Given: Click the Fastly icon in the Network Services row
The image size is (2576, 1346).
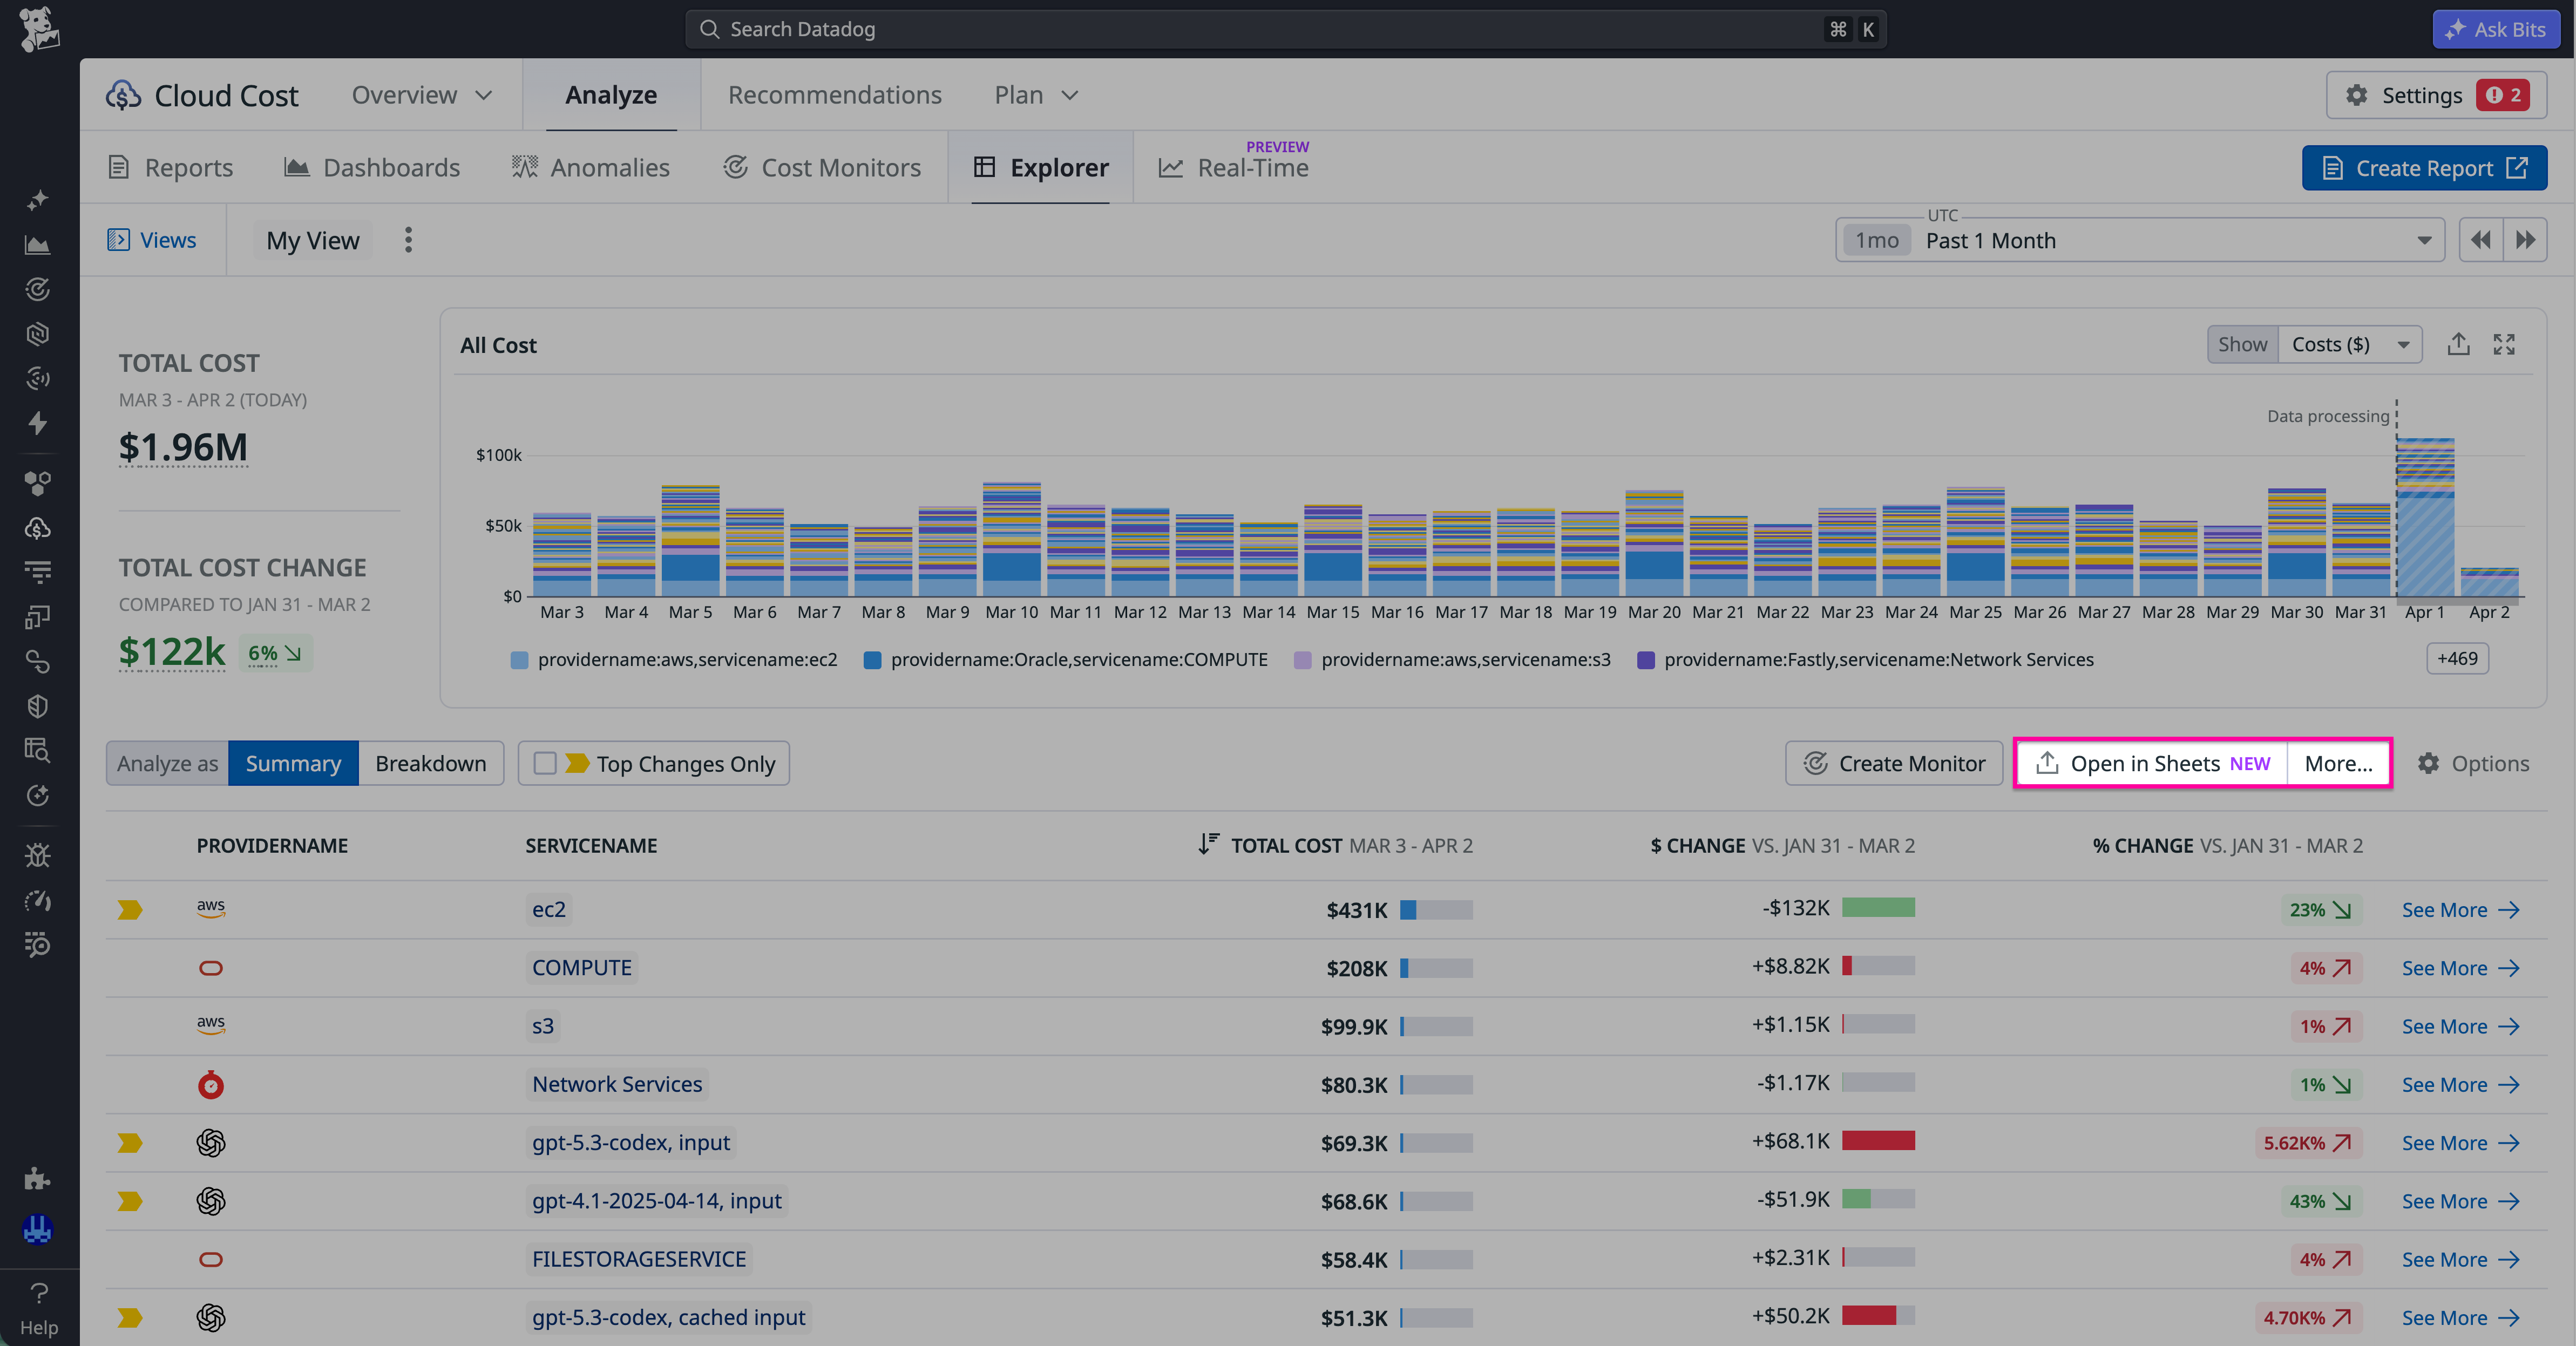Looking at the screenshot, I should [211, 1084].
